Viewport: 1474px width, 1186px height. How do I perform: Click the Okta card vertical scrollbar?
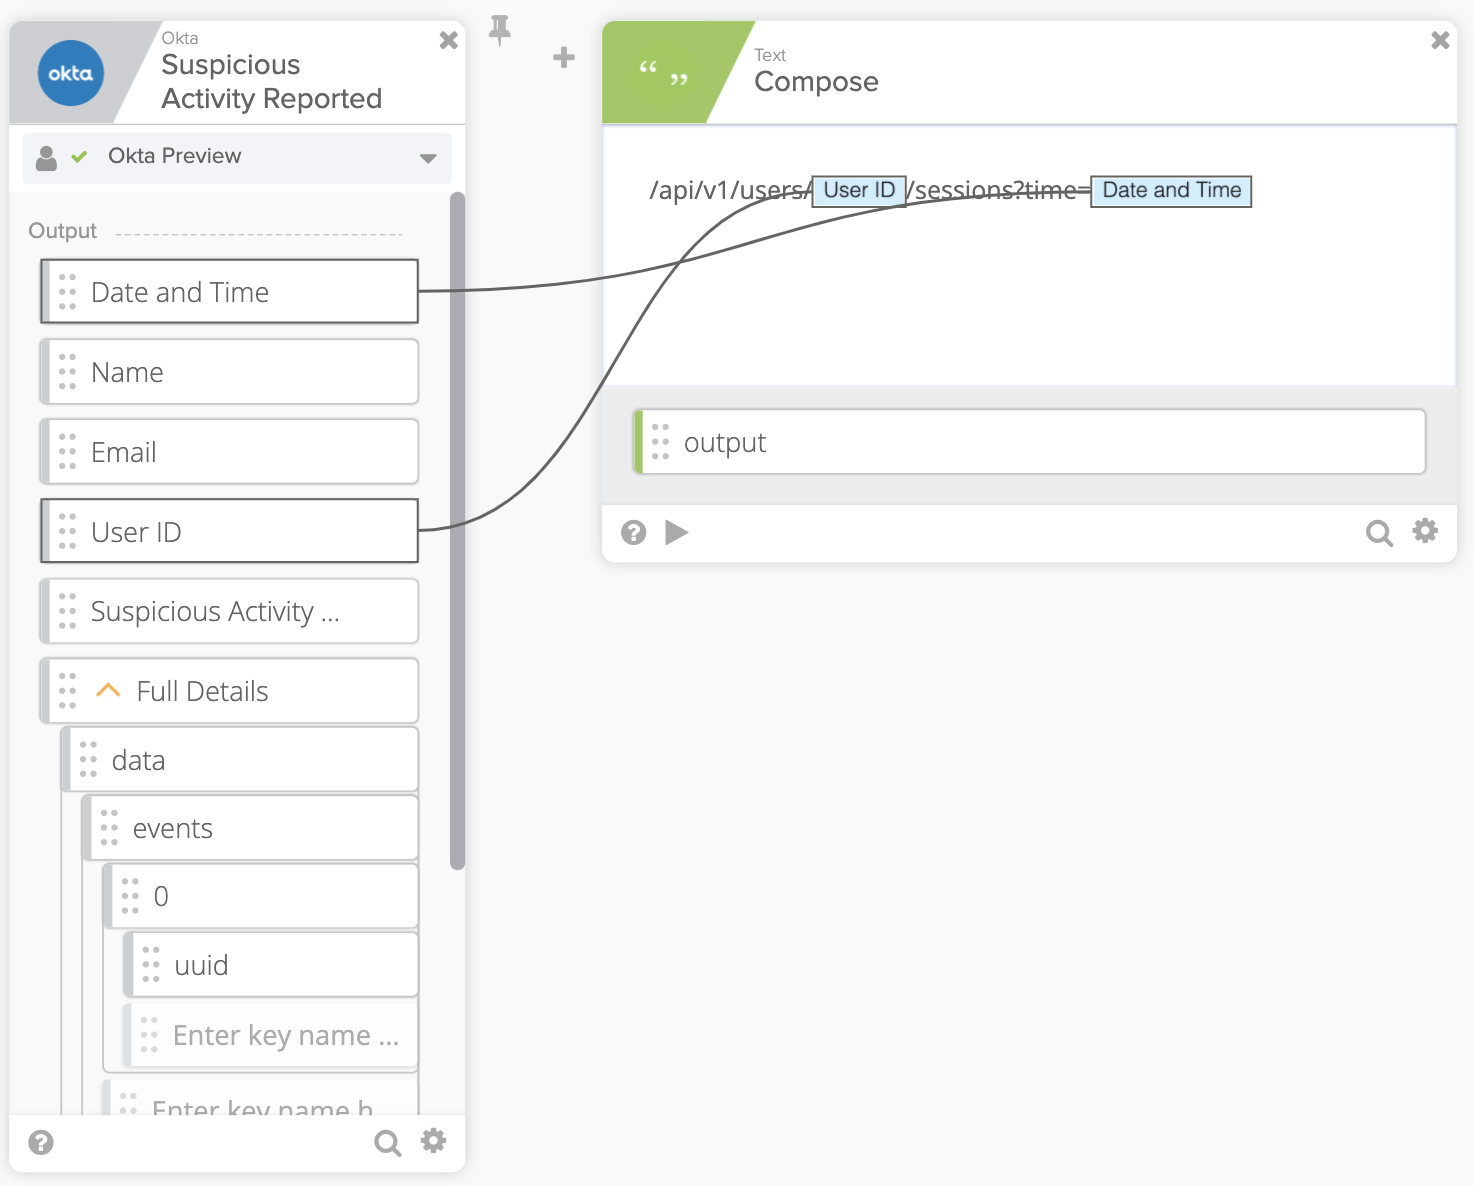[457, 530]
